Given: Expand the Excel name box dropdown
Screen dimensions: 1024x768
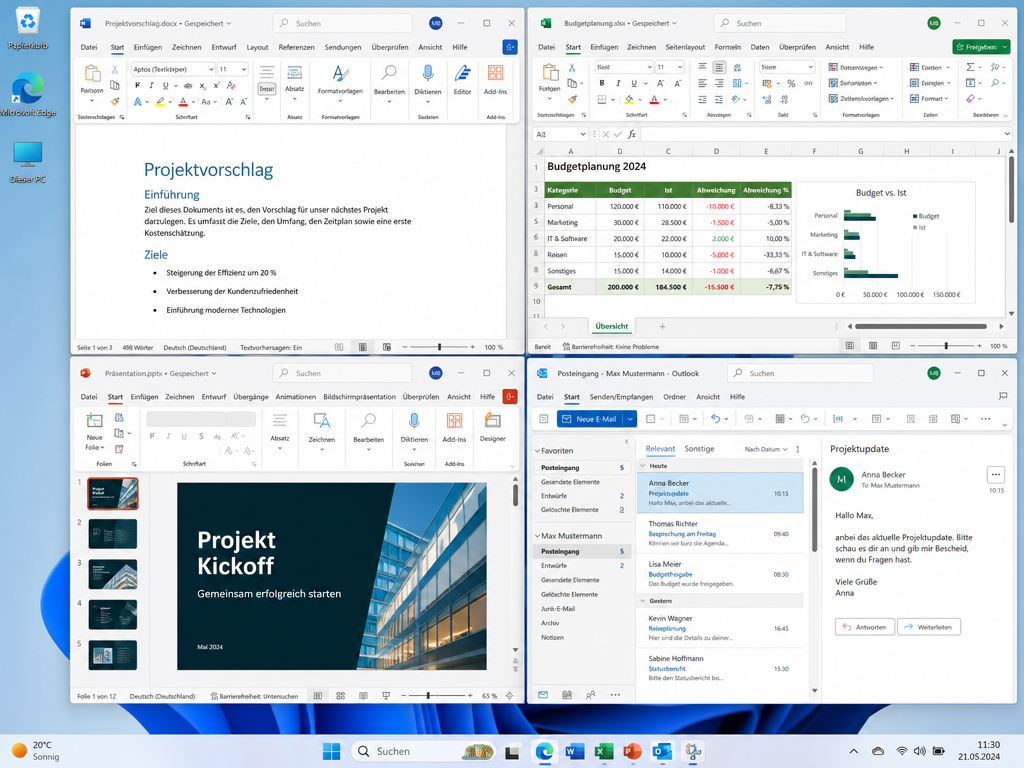Looking at the screenshot, I should pos(581,134).
